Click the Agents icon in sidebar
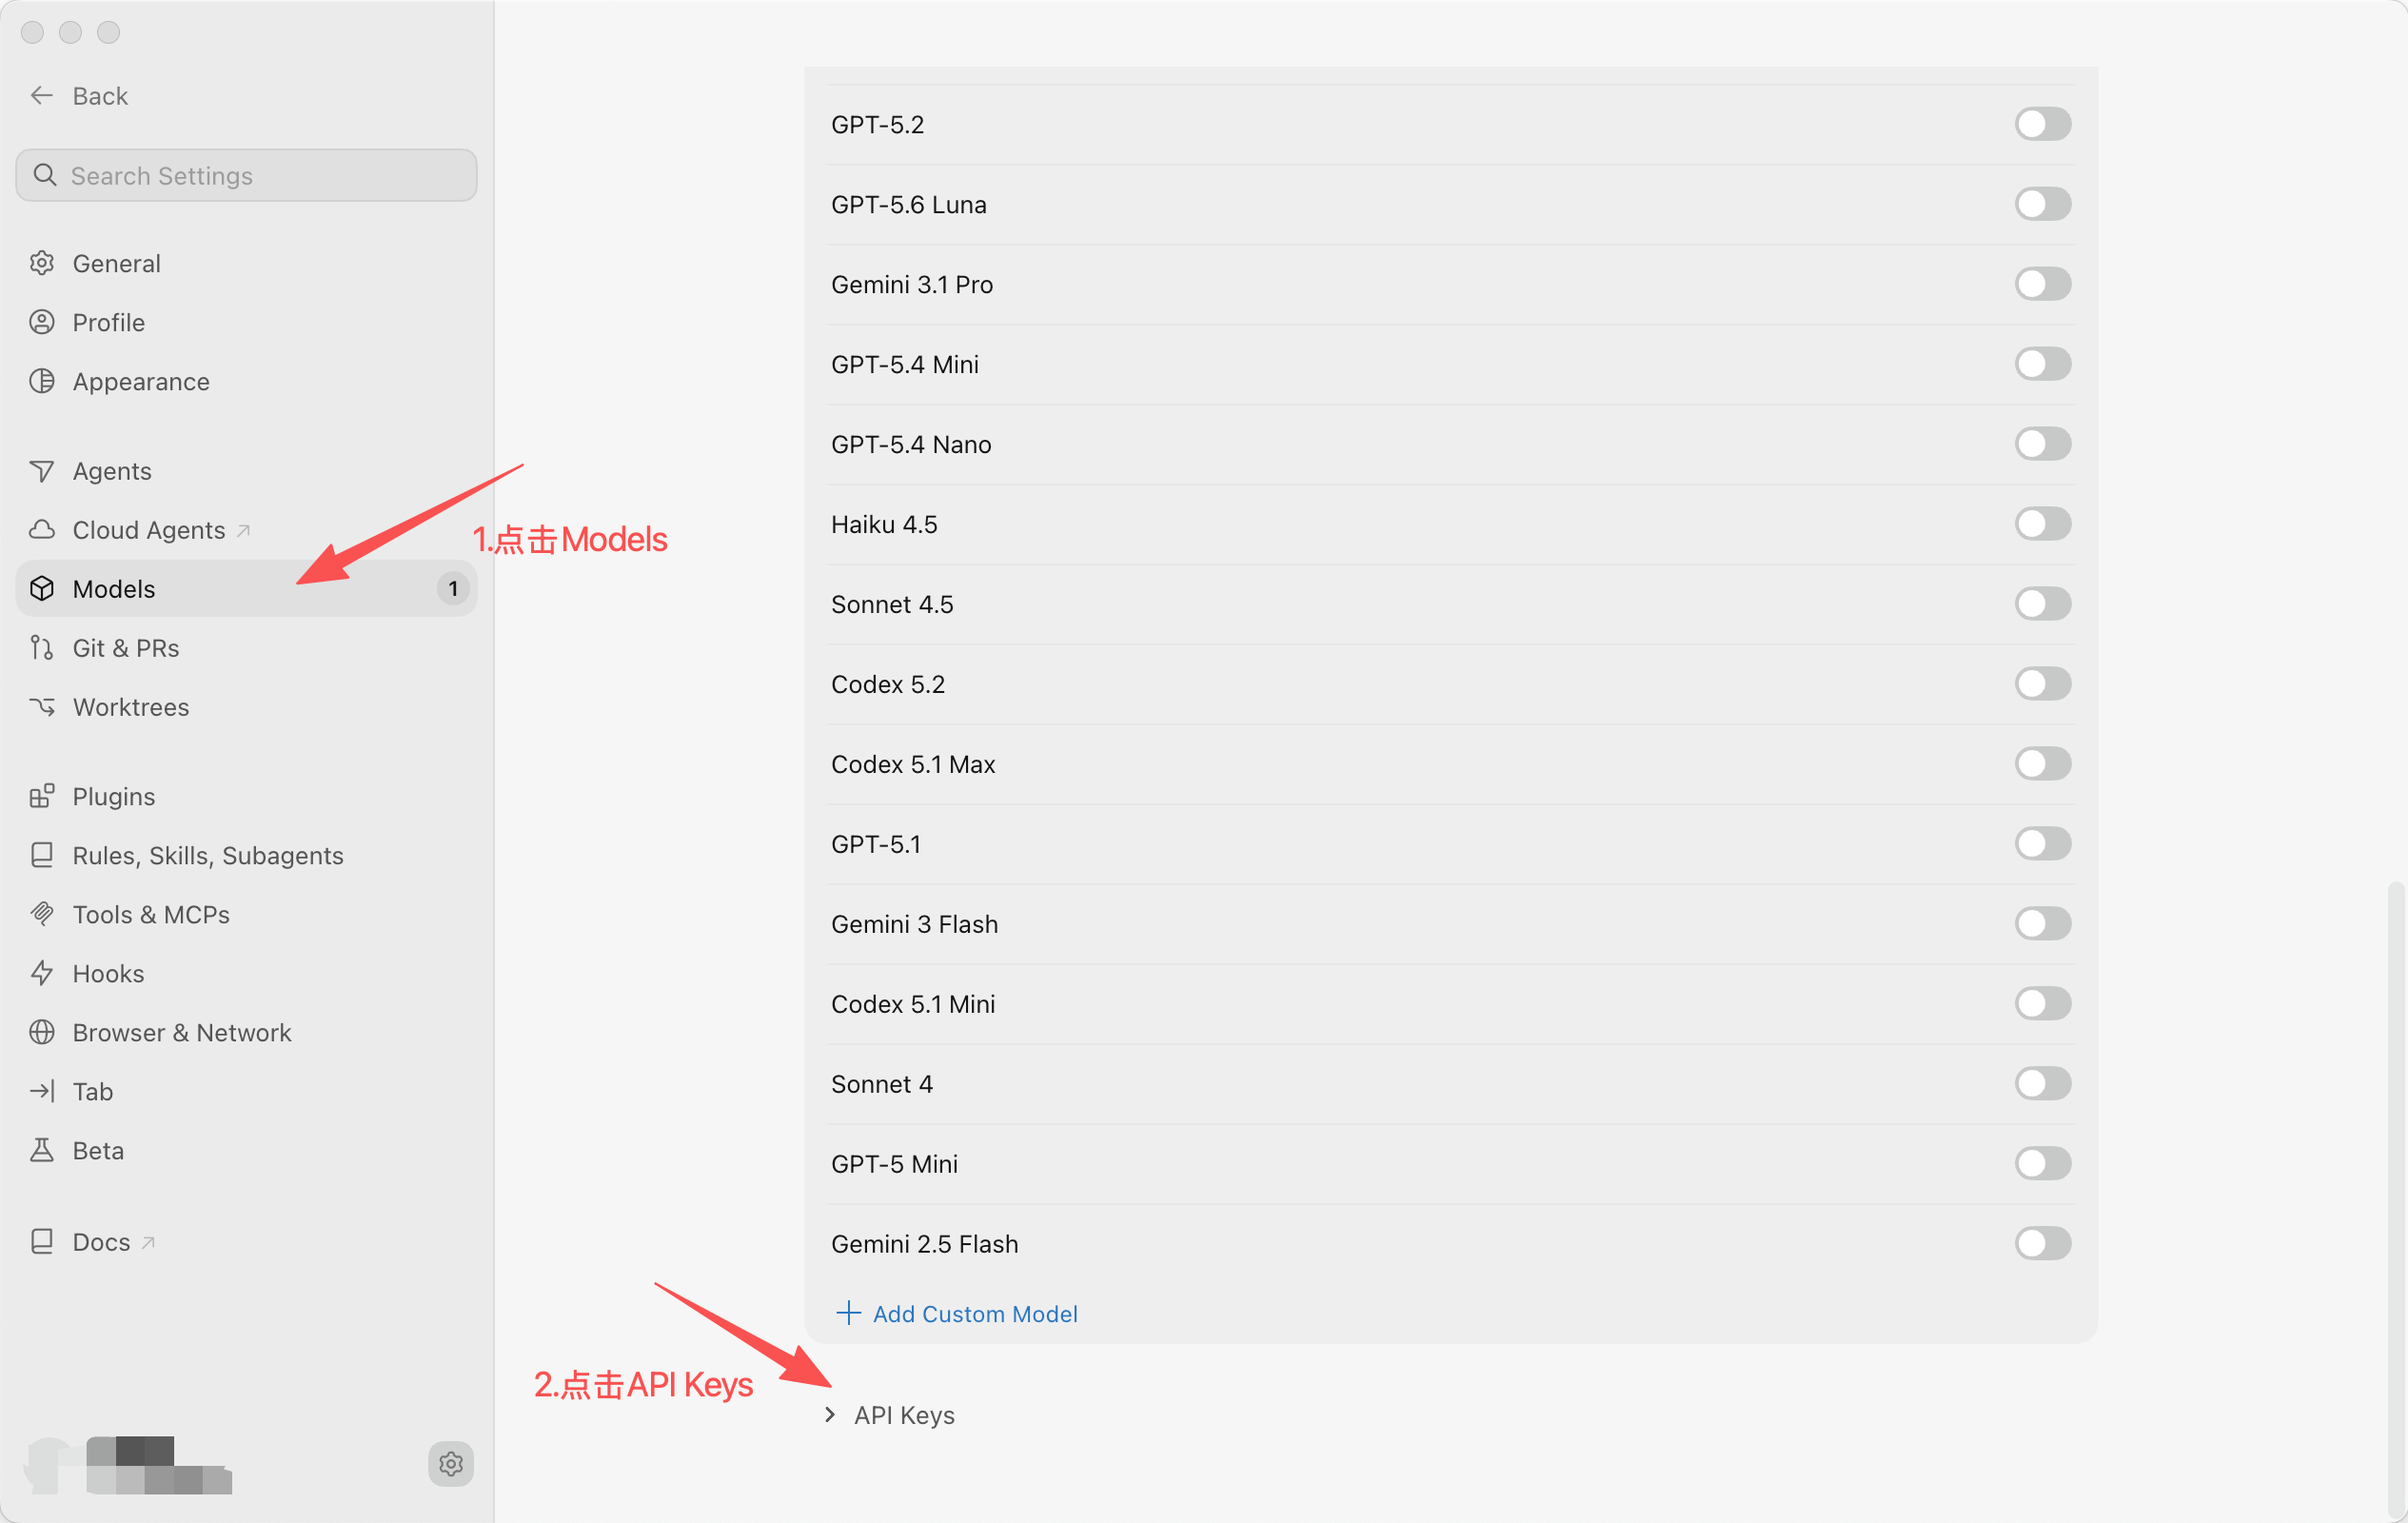This screenshot has height=1523, width=2408. pyautogui.click(x=42, y=471)
